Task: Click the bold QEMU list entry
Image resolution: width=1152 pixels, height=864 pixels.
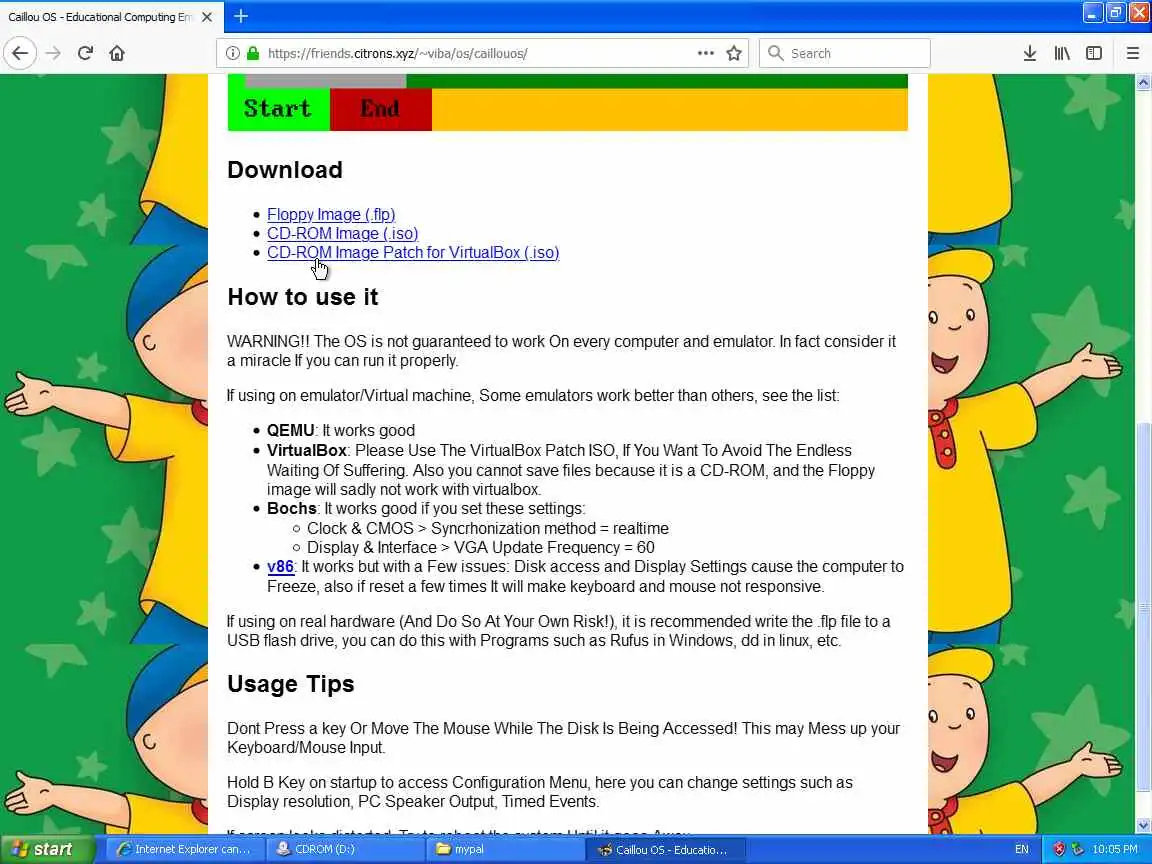Action: click(290, 431)
